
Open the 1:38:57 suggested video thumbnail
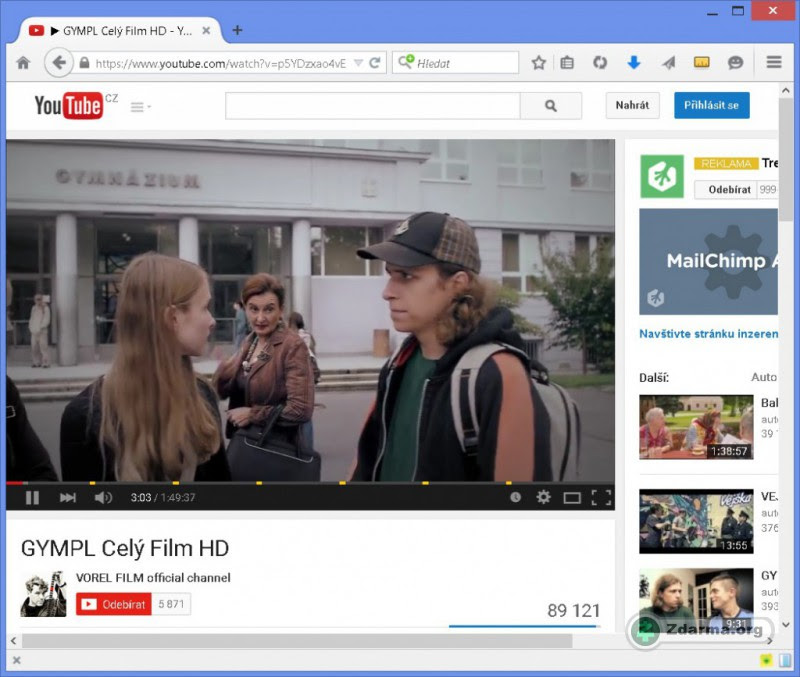696,427
